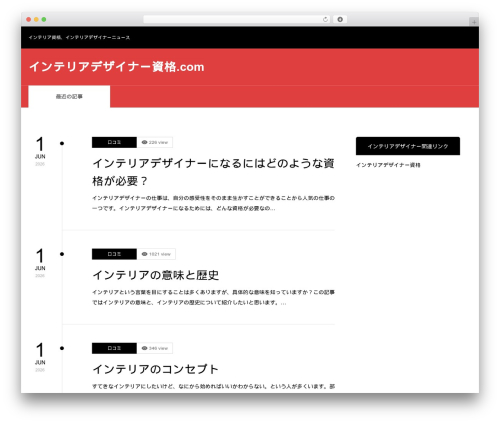The width and height of the screenshot is (500, 423).
Task: Click excerpt starting インテリアデザイナーの仕事は
Action: pyautogui.click(x=213, y=203)
